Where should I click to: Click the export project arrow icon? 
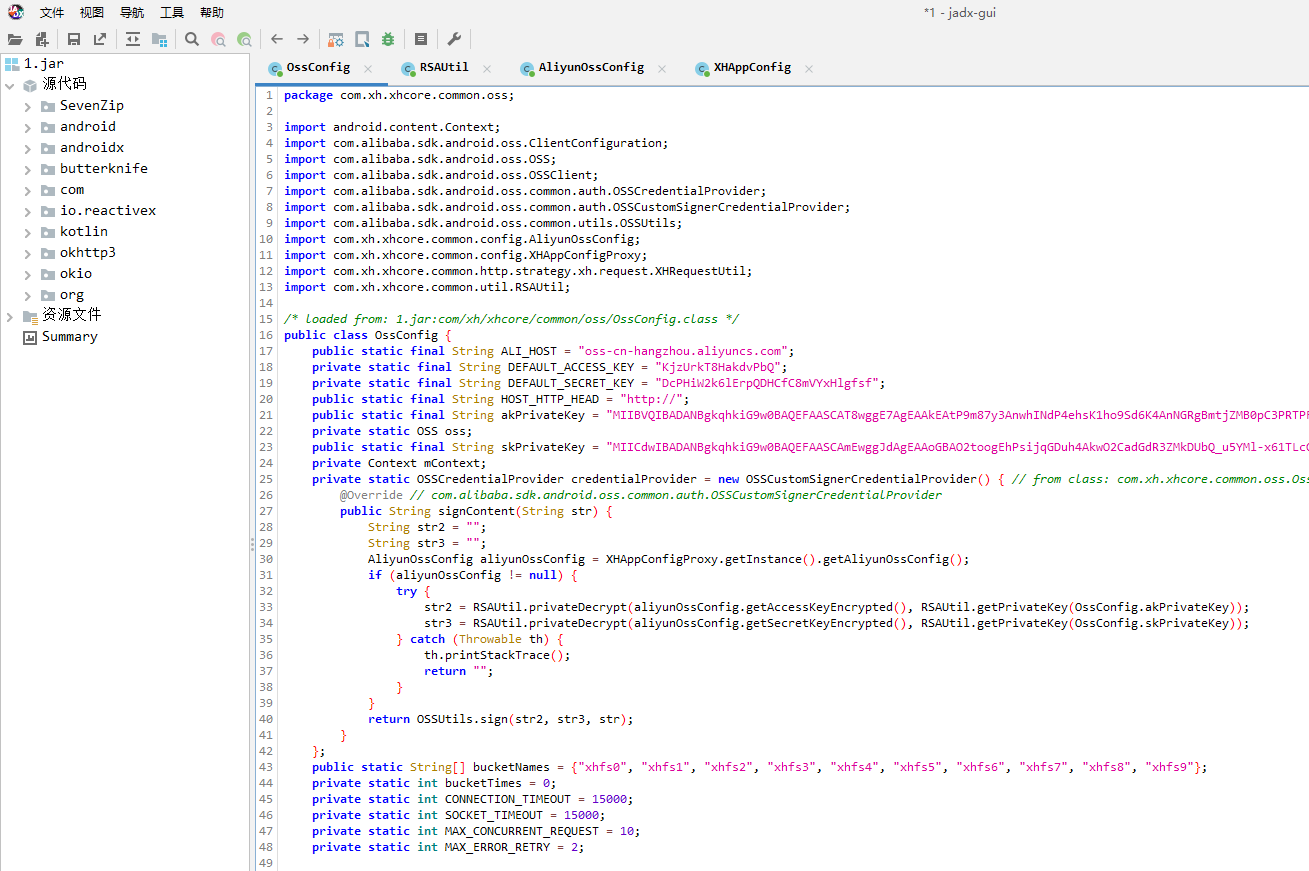100,39
